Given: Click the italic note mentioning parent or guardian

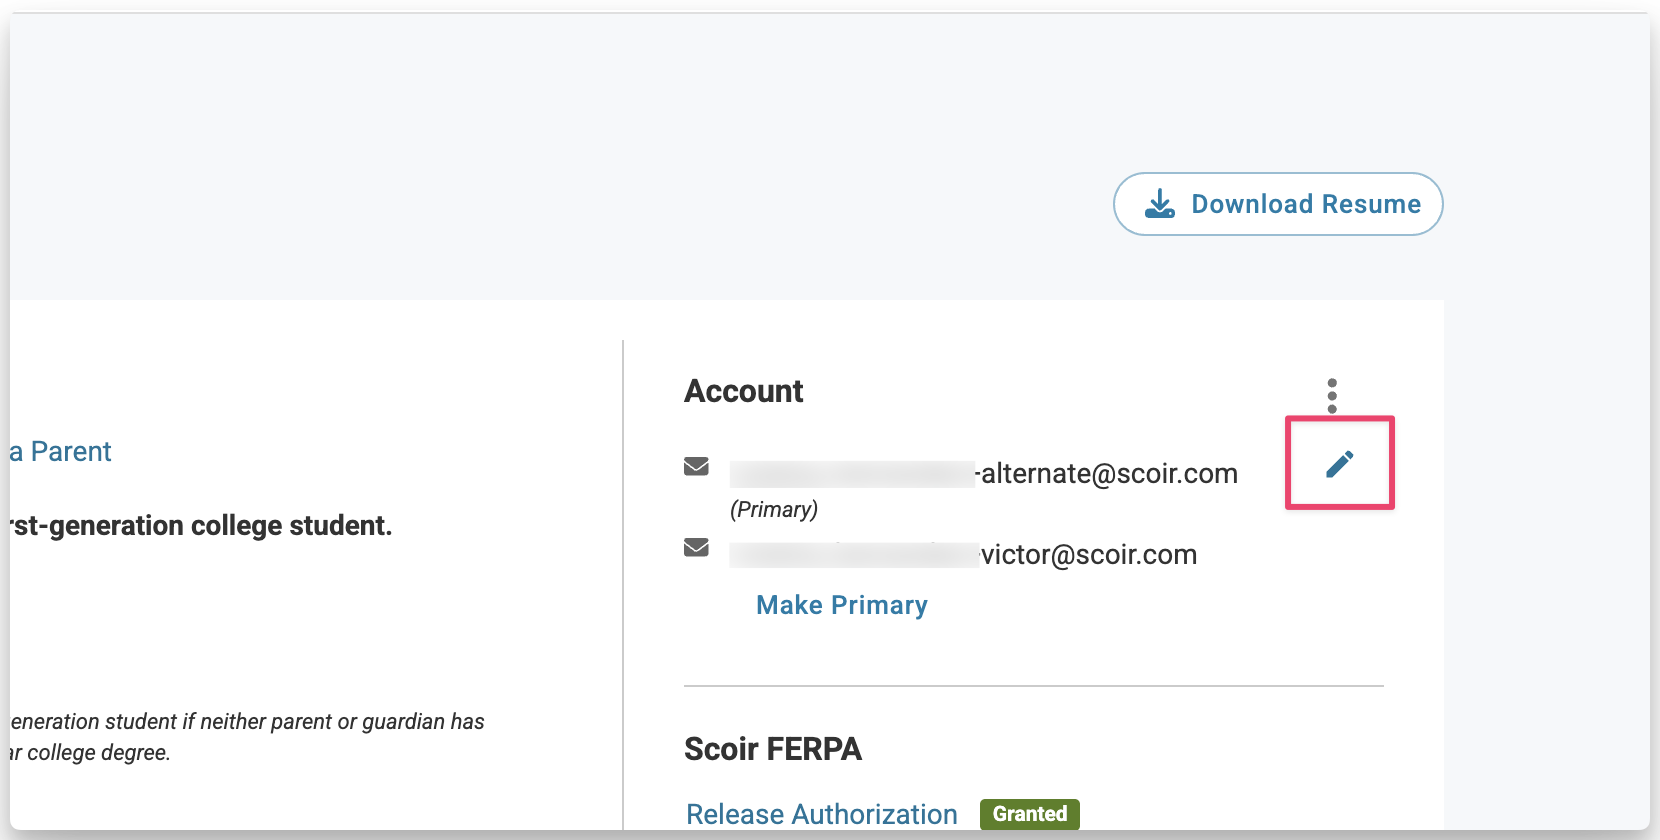Looking at the screenshot, I should 247,722.
